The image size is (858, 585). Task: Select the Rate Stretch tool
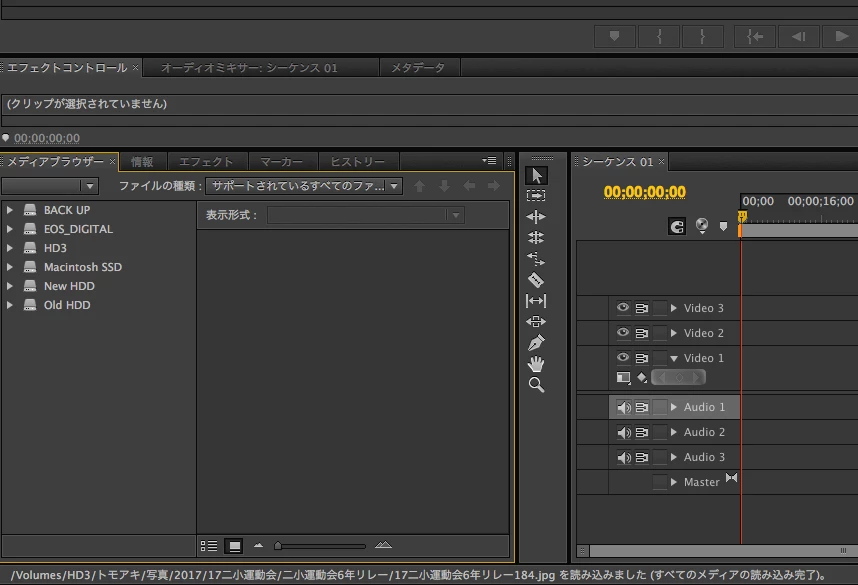(x=536, y=258)
